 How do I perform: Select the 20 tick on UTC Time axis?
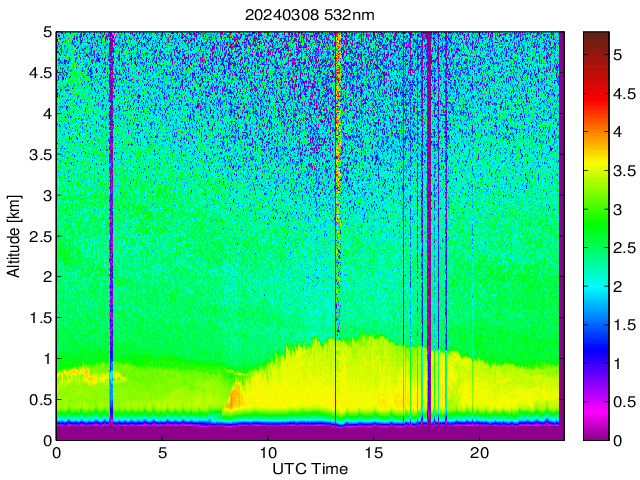pos(479,452)
